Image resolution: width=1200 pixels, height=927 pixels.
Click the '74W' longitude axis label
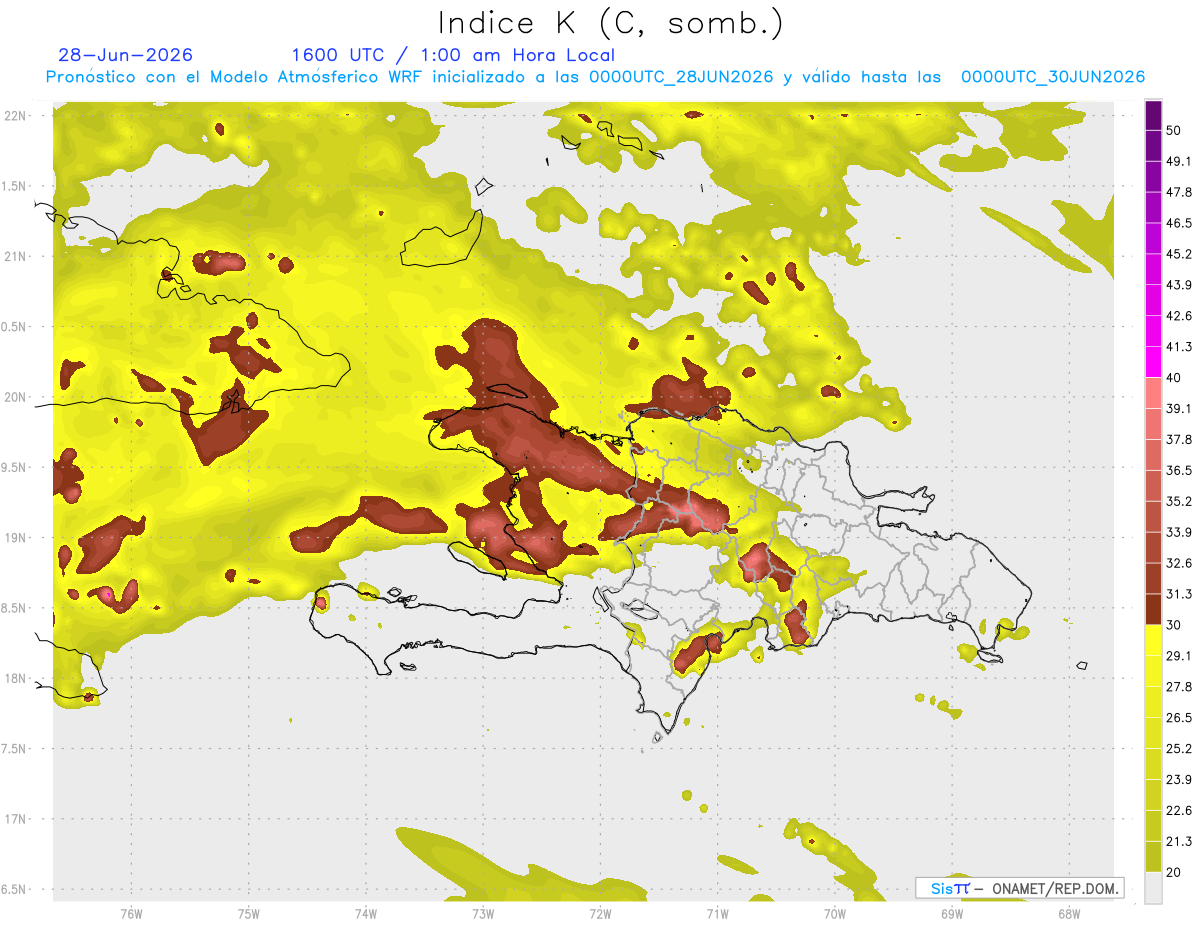pyautogui.click(x=365, y=913)
